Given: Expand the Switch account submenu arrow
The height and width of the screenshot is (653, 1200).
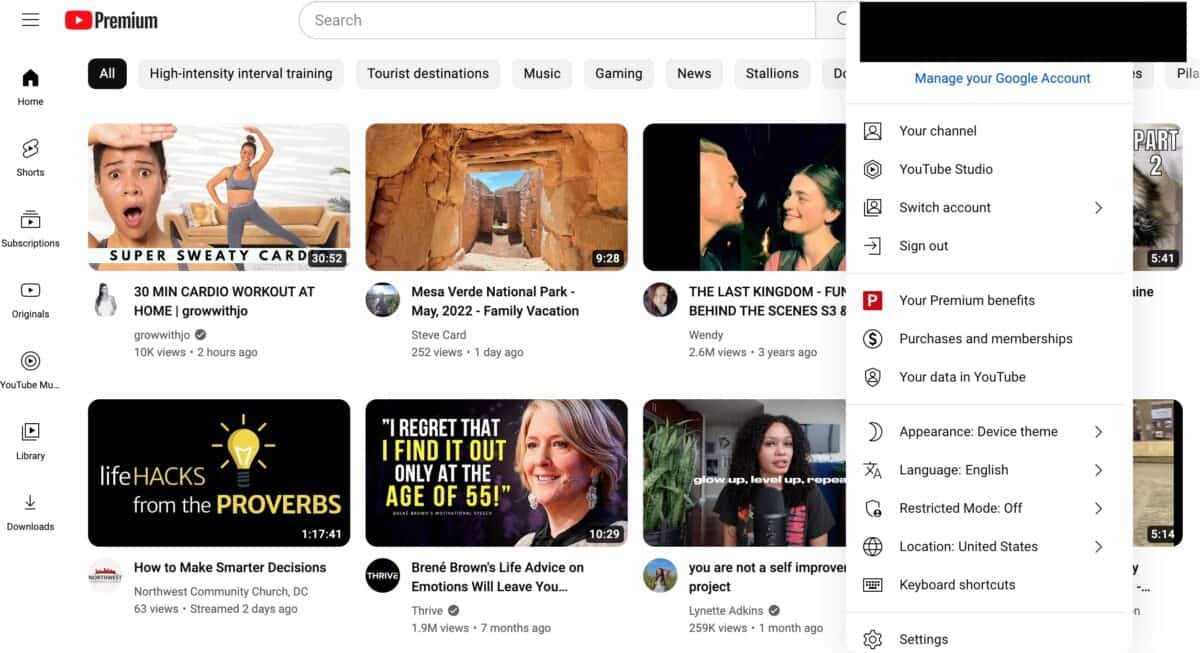Looking at the screenshot, I should (x=1098, y=207).
